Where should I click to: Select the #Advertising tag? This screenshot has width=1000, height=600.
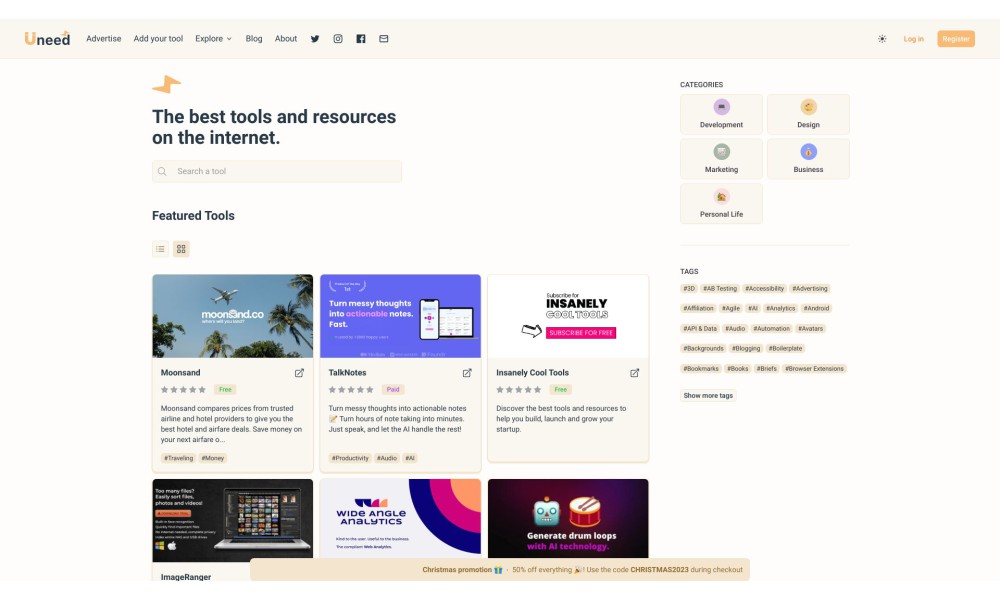click(809, 289)
